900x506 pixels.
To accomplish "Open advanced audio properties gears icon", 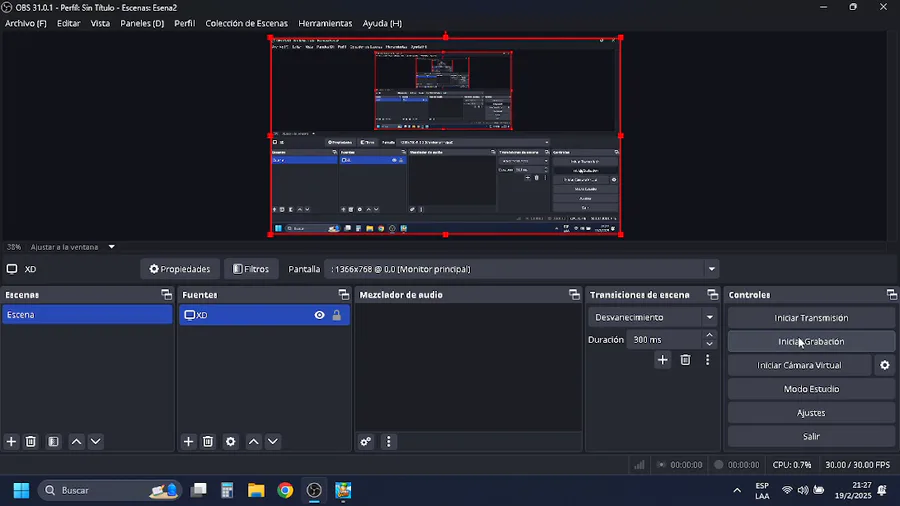I will [366, 441].
